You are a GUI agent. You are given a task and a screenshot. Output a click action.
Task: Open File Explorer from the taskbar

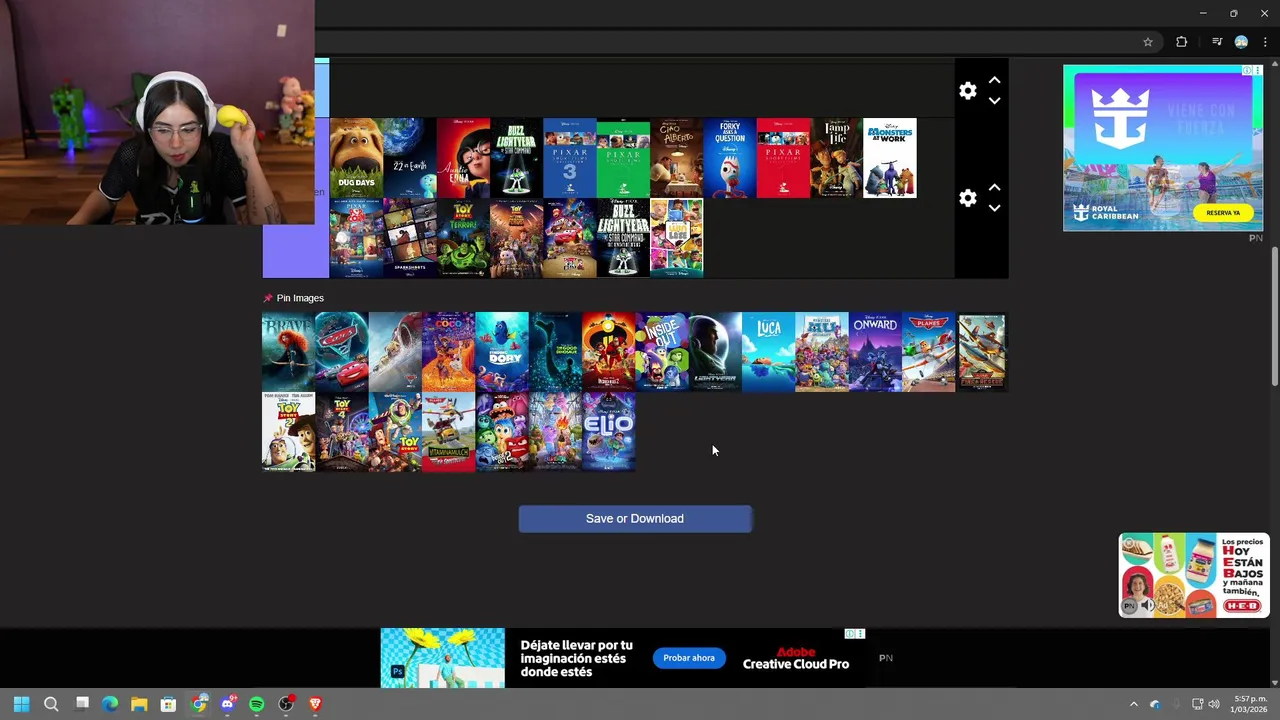(139, 704)
